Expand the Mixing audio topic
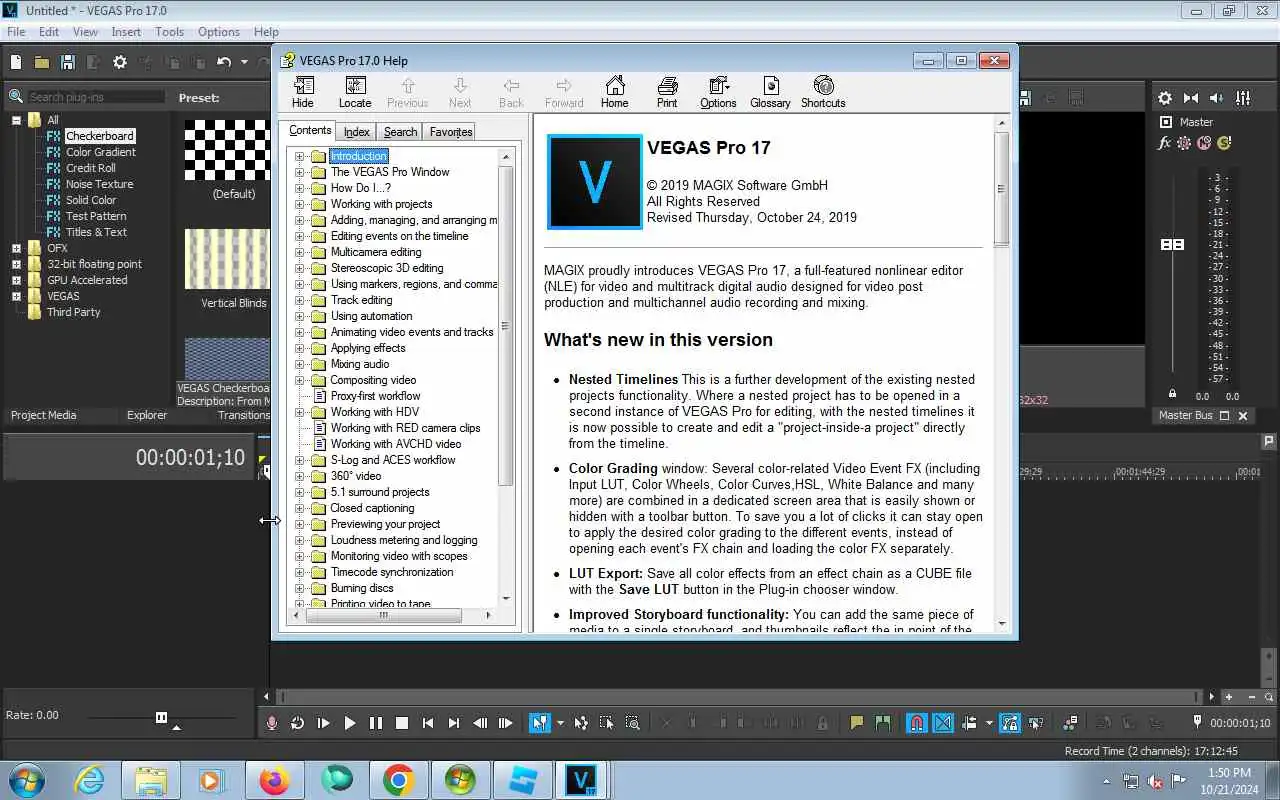1280x800 pixels. [299, 364]
